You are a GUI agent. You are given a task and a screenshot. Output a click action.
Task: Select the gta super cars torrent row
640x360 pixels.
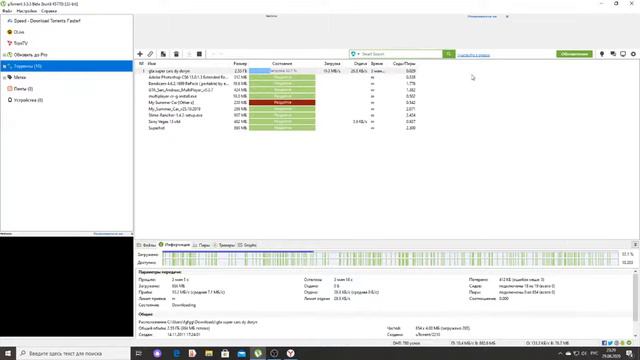coord(277,71)
